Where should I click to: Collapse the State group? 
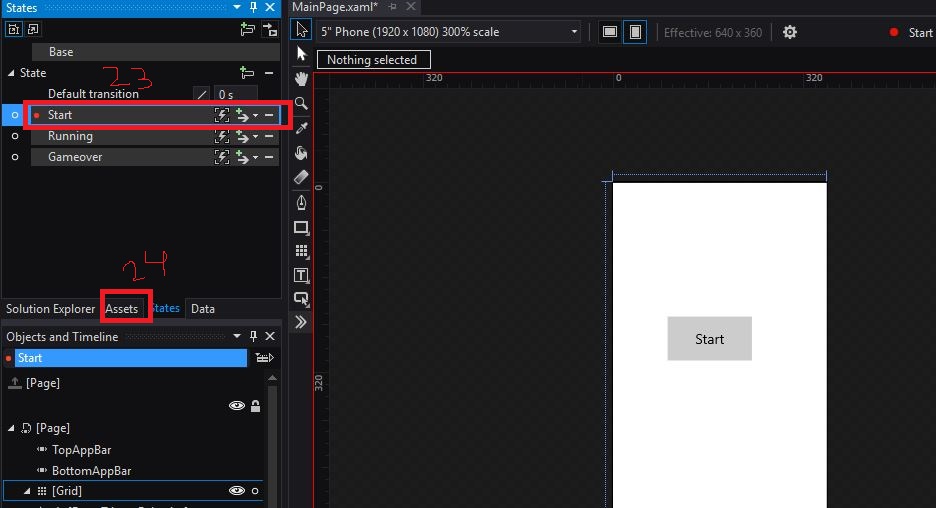(x=11, y=73)
